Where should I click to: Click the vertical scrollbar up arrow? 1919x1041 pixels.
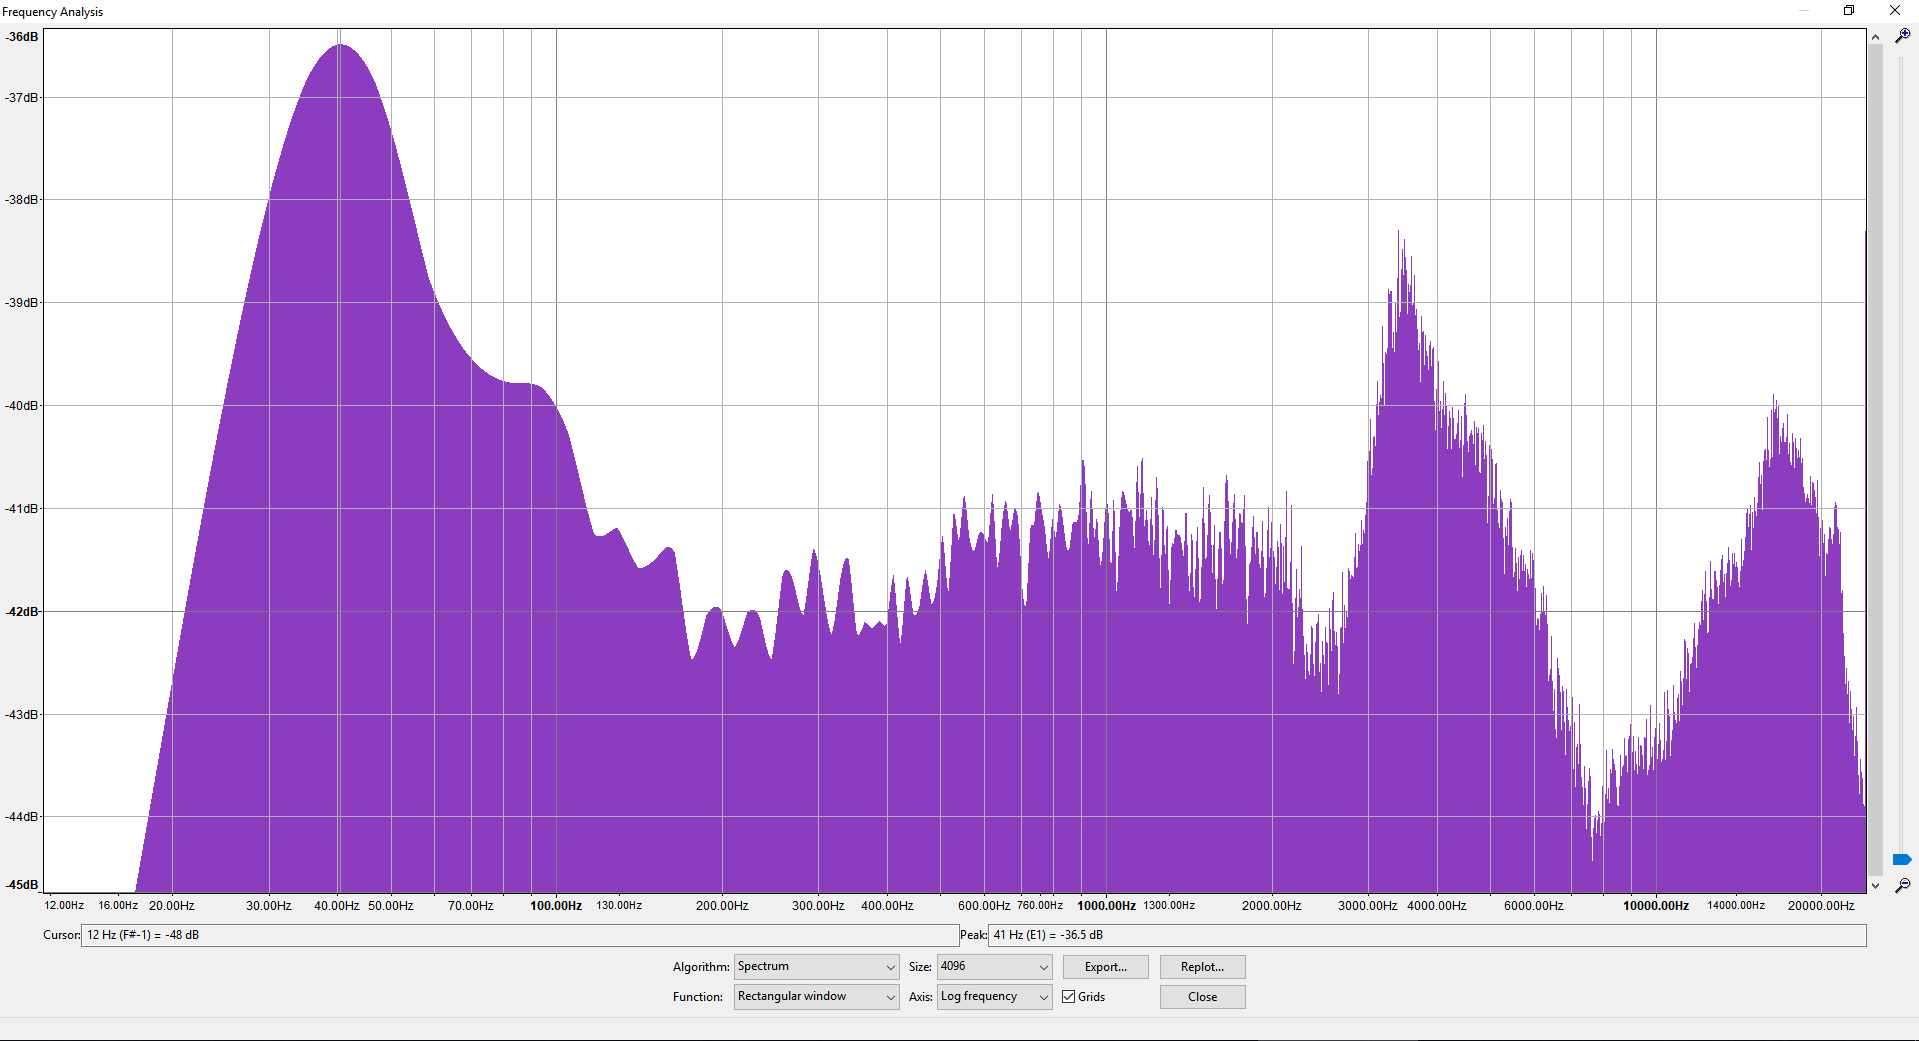coord(1875,37)
